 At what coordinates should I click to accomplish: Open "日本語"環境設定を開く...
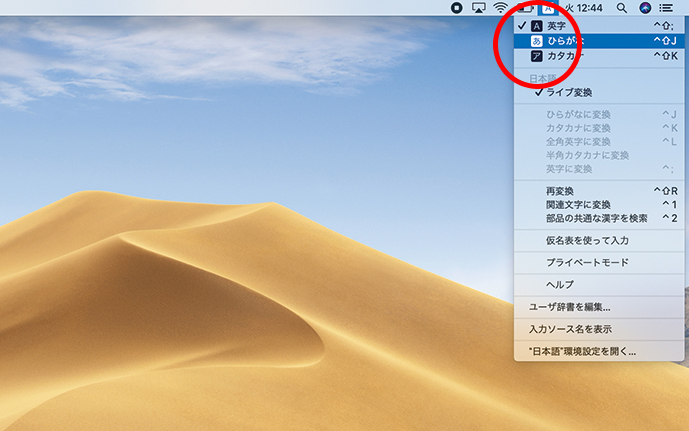point(581,351)
